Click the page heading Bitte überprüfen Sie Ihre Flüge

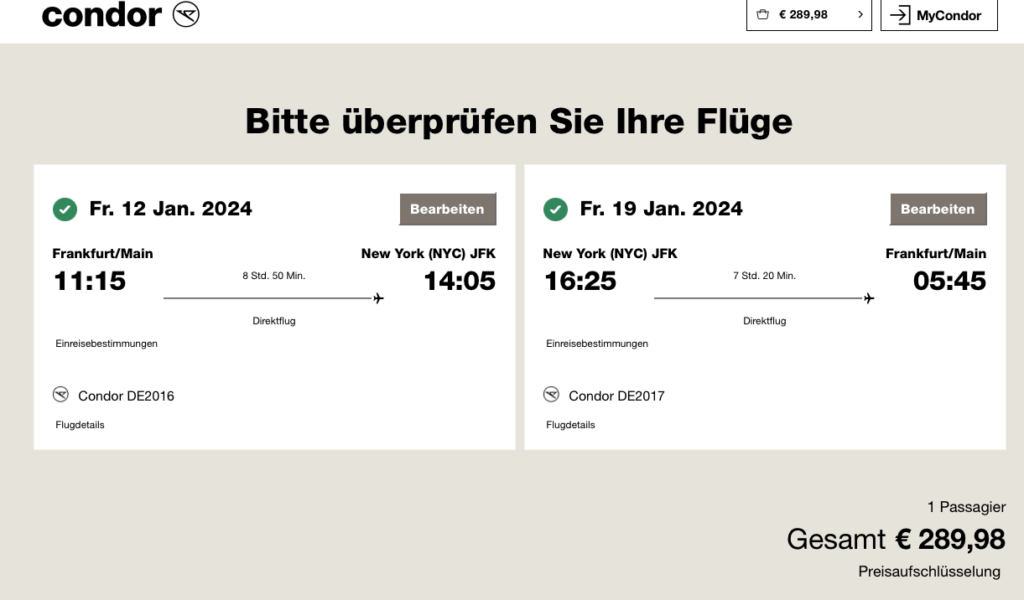(519, 121)
